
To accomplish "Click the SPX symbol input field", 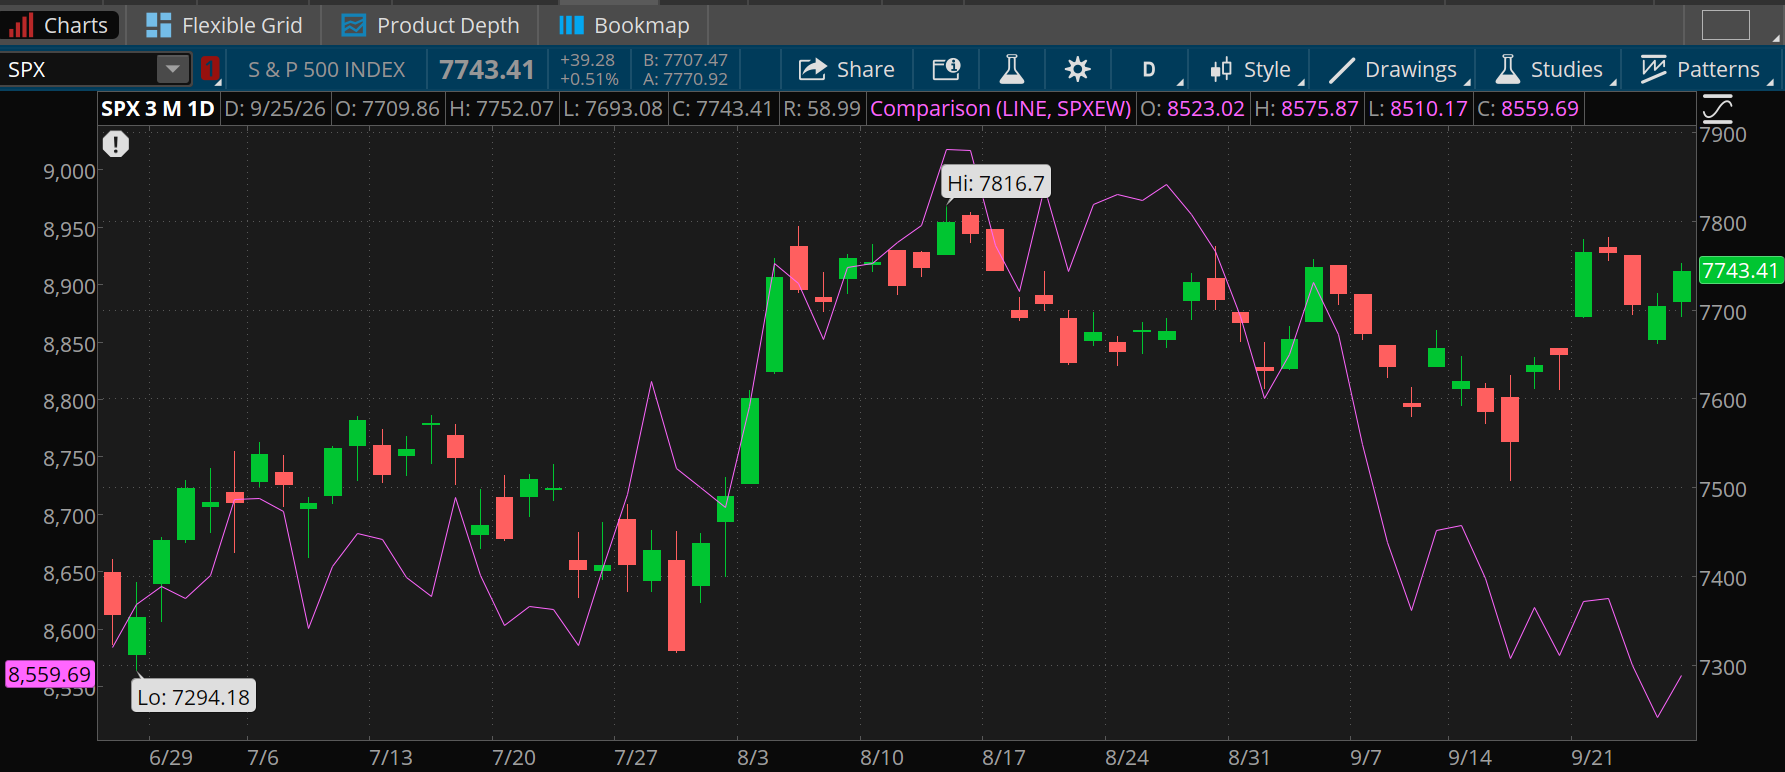I will (80, 69).
